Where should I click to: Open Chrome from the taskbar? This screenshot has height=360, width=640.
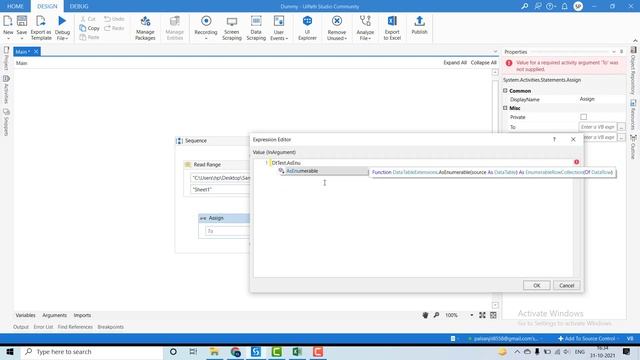pos(235,351)
